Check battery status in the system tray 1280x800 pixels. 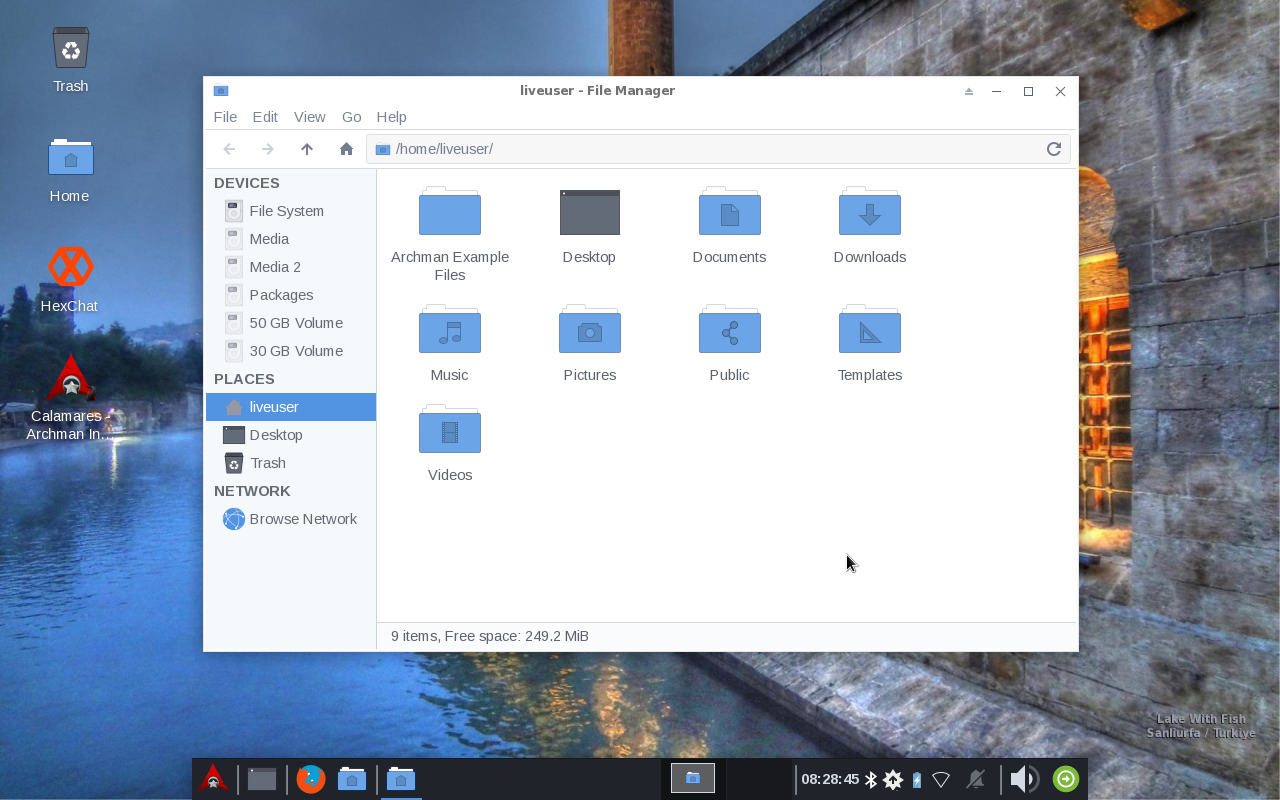916,778
